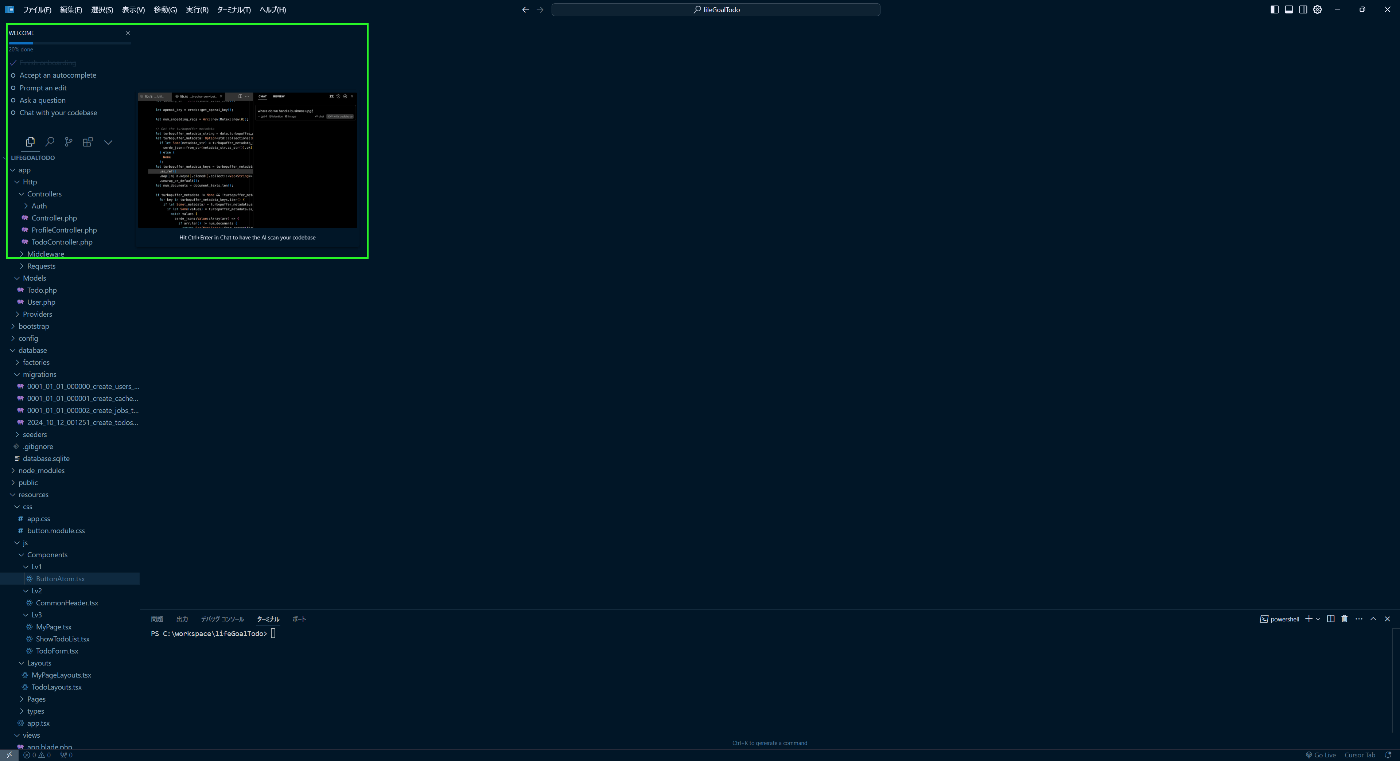Collapse the Controllers folder
The image size is (1400, 761).
43,194
